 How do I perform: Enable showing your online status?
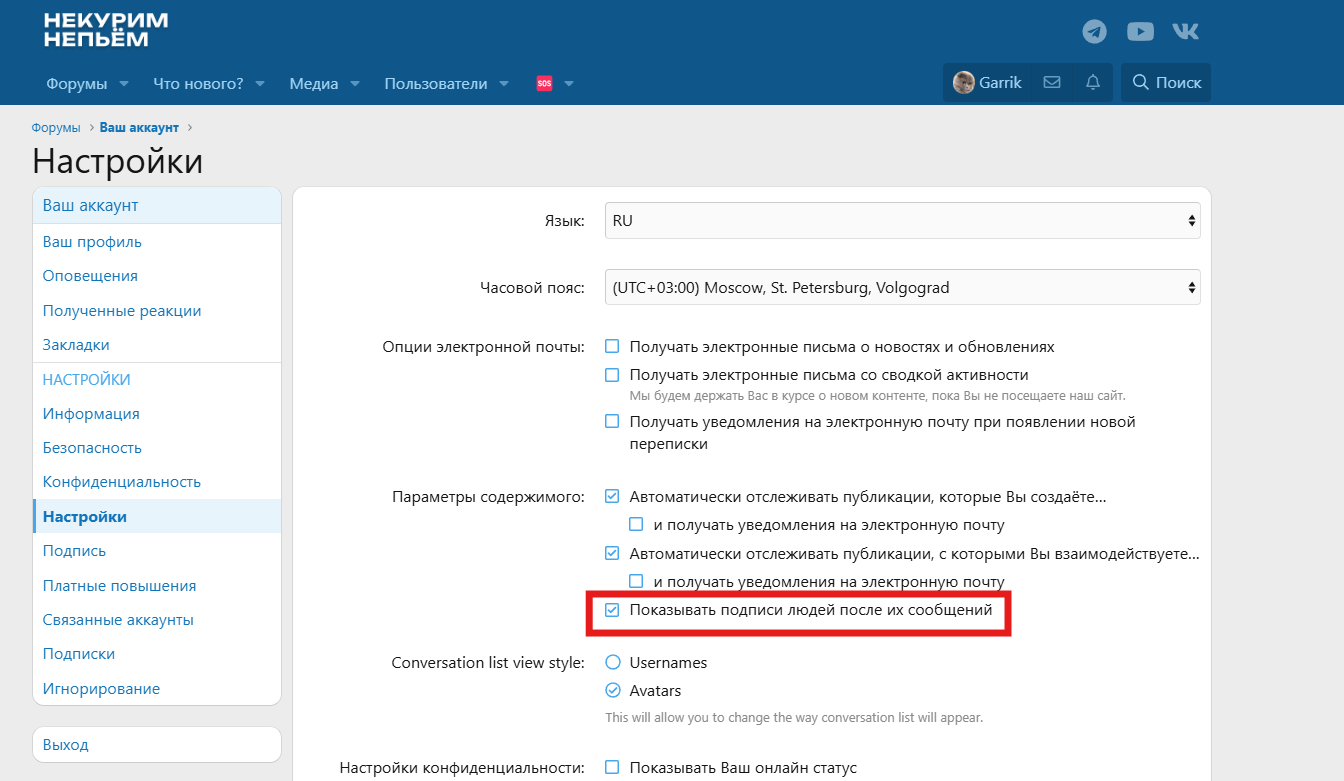613,768
